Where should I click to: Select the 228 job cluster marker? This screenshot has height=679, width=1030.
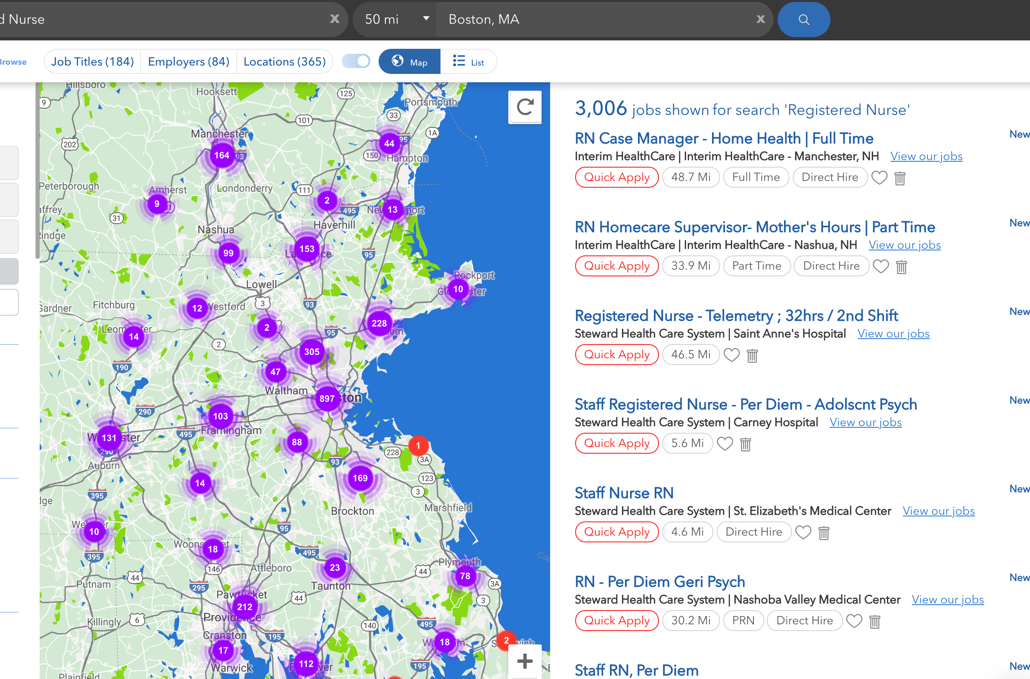click(x=379, y=323)
